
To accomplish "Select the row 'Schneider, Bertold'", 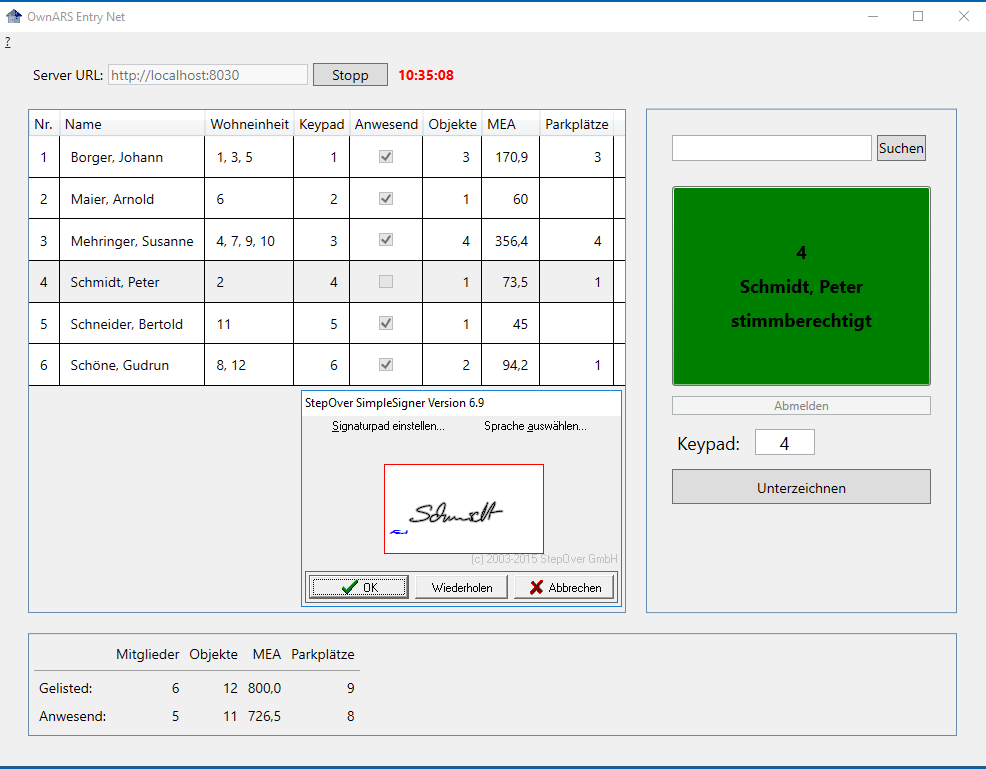I will (x=327, y=323).
